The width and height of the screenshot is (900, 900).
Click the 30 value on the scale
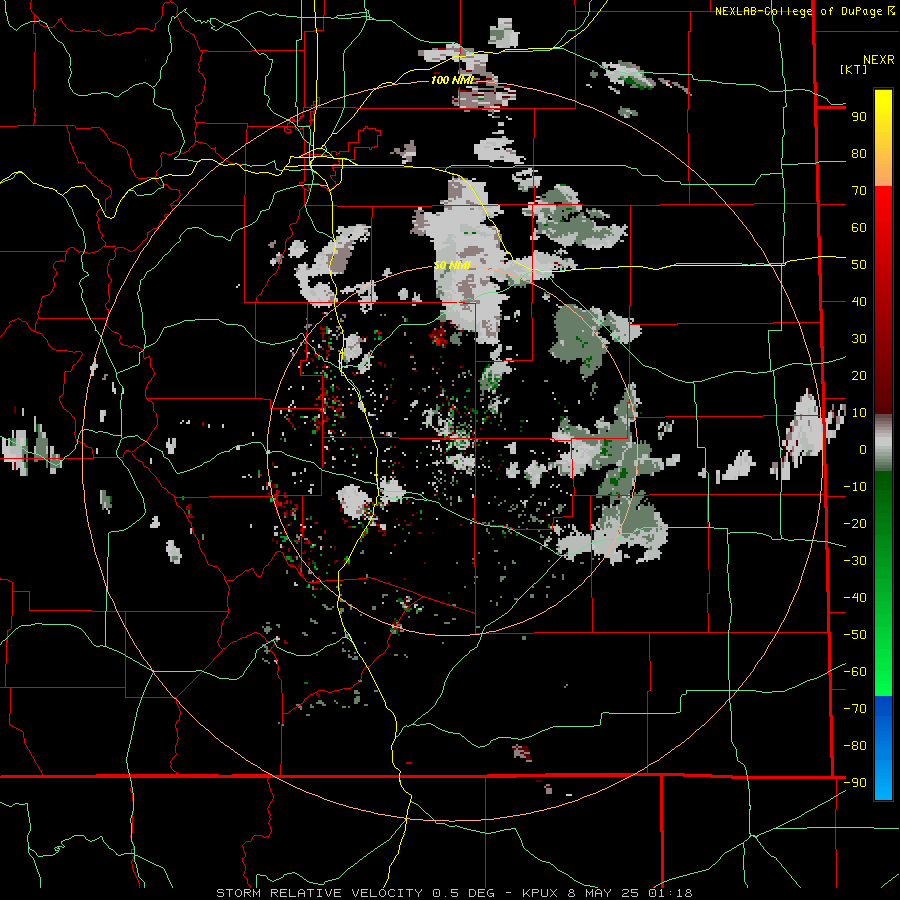tap(859, 339)
